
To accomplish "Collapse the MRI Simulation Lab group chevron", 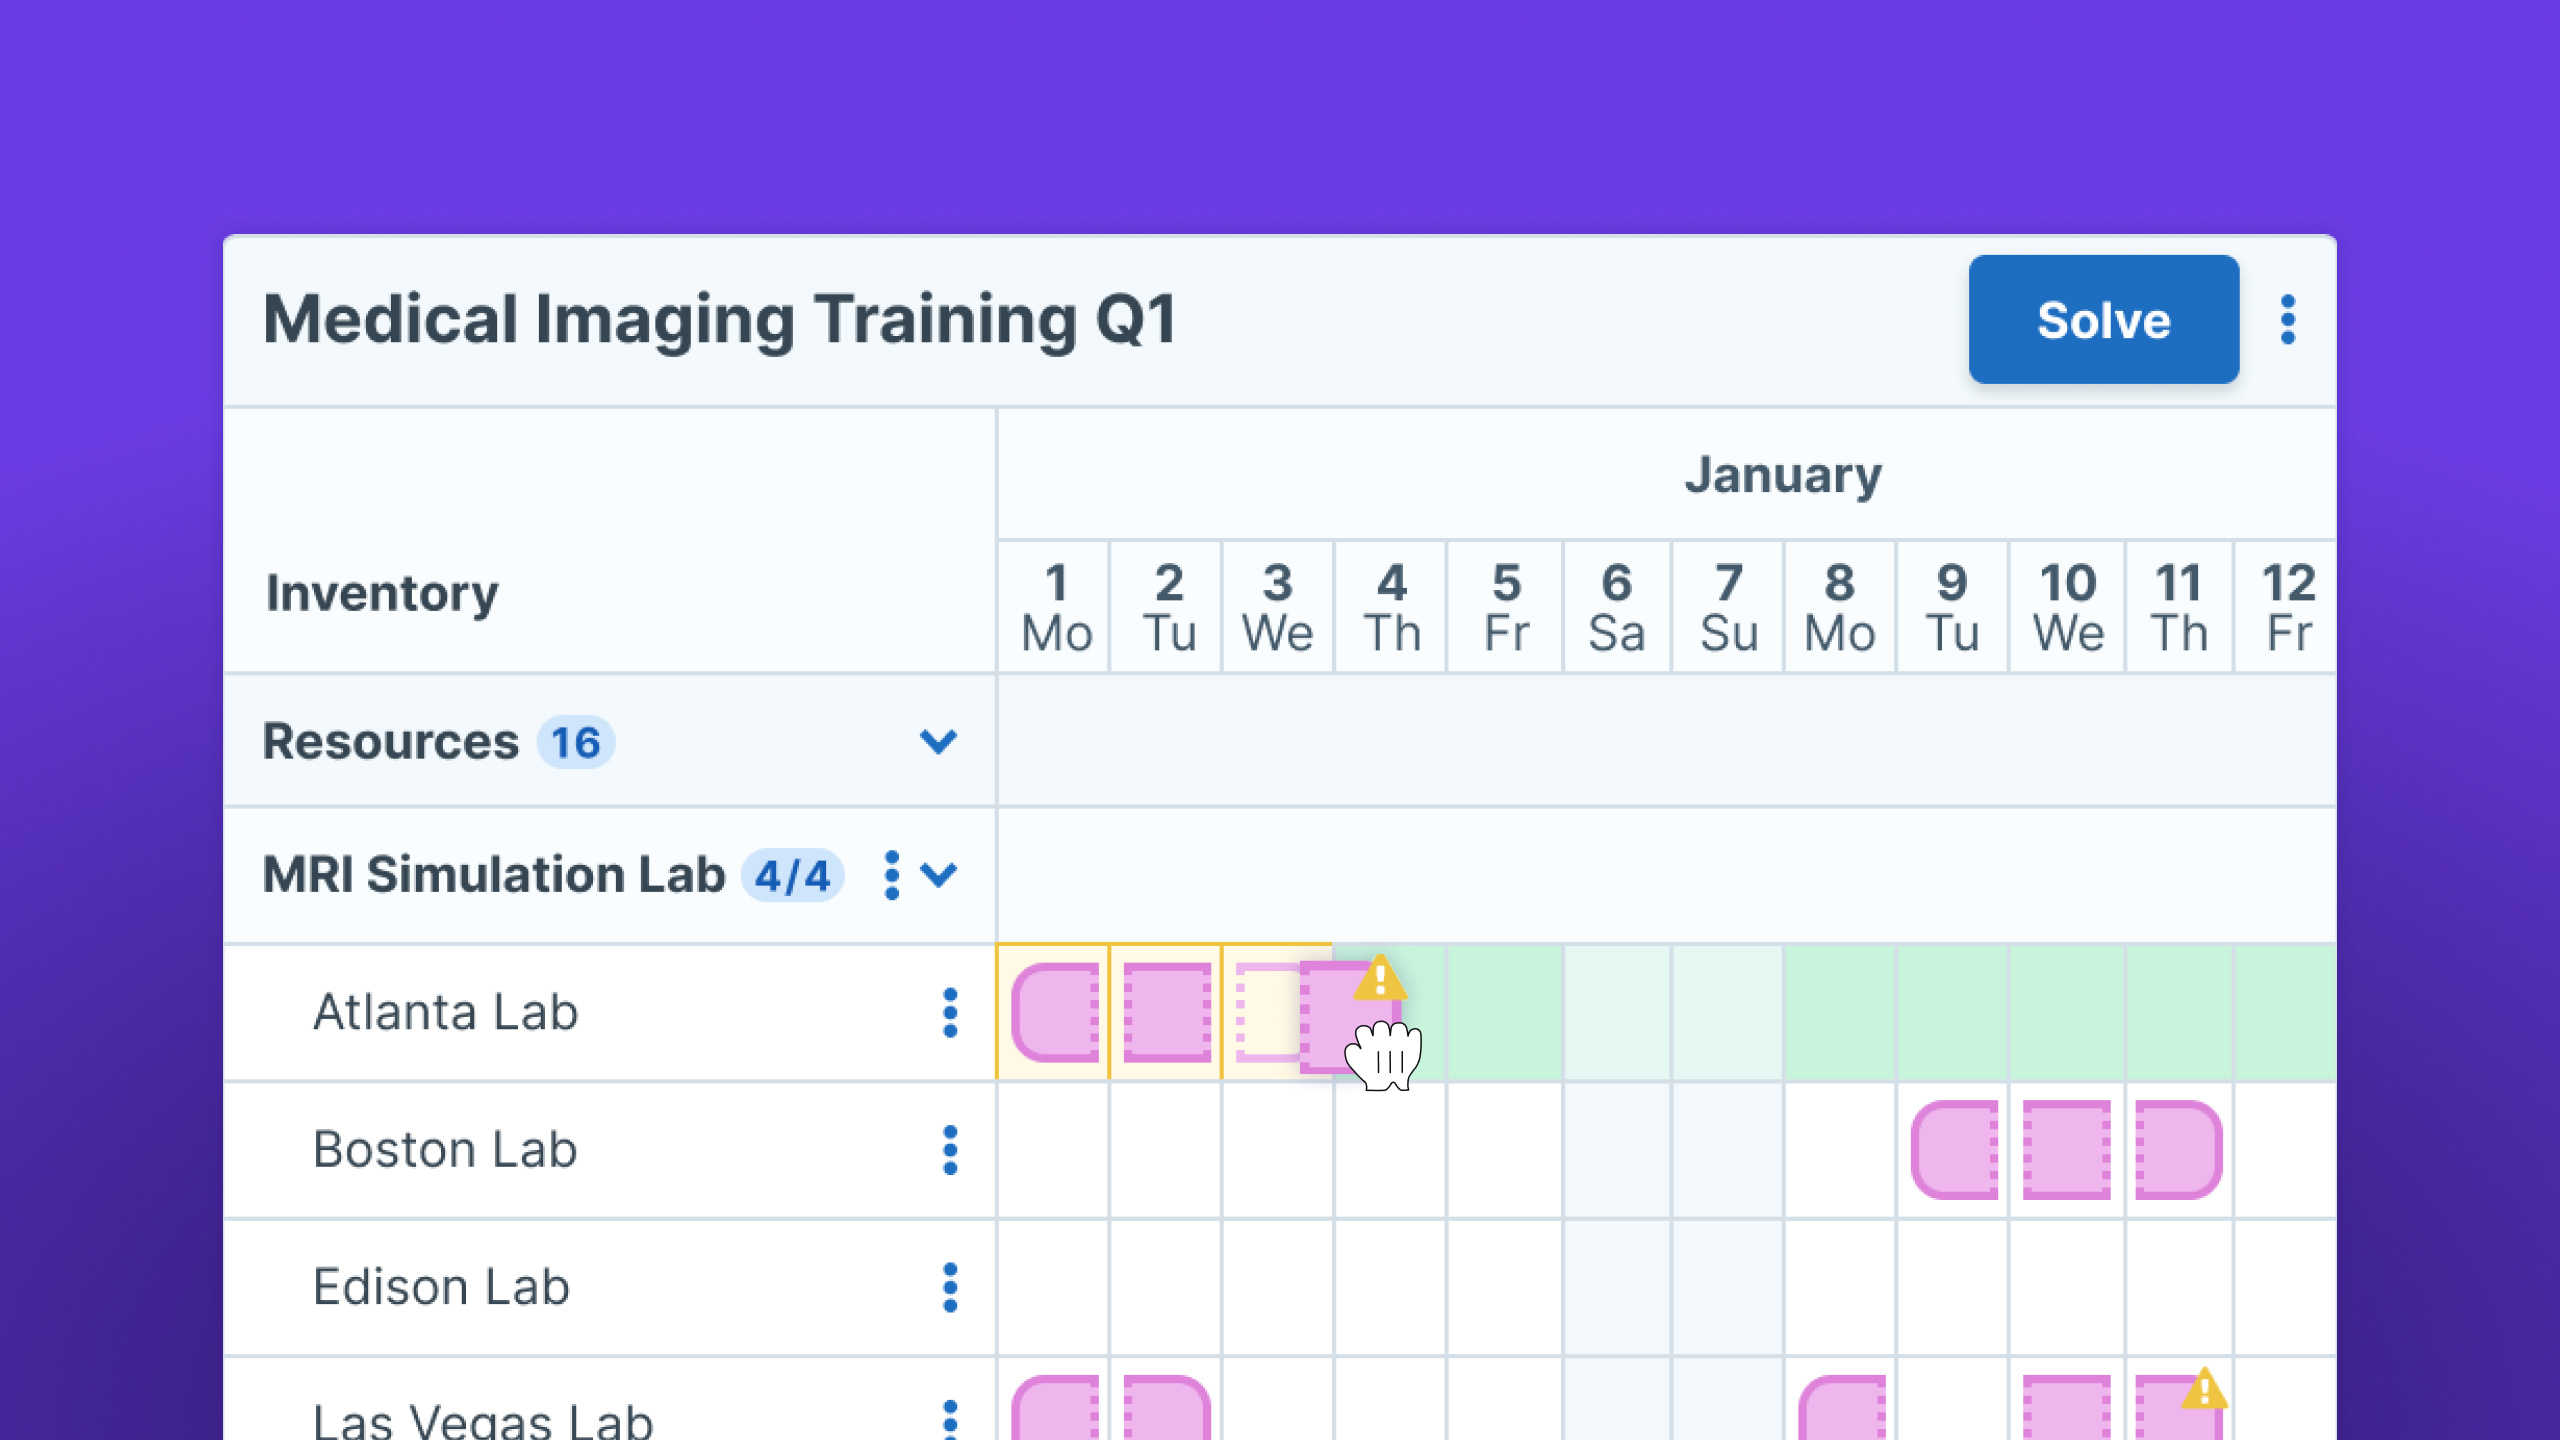I will (939, 875).
